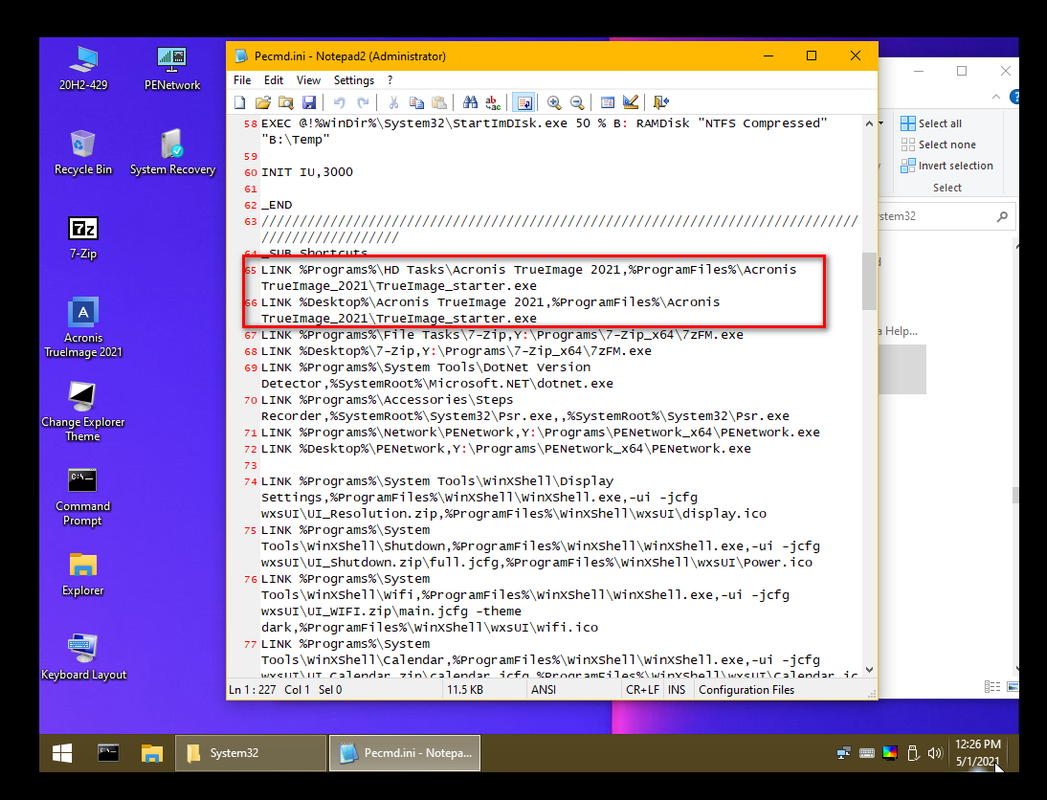The width and height of the screenshot is (1047, 800).
Task: Click Notepad2 scrollbar down arrow
Action: coord(869,669)
